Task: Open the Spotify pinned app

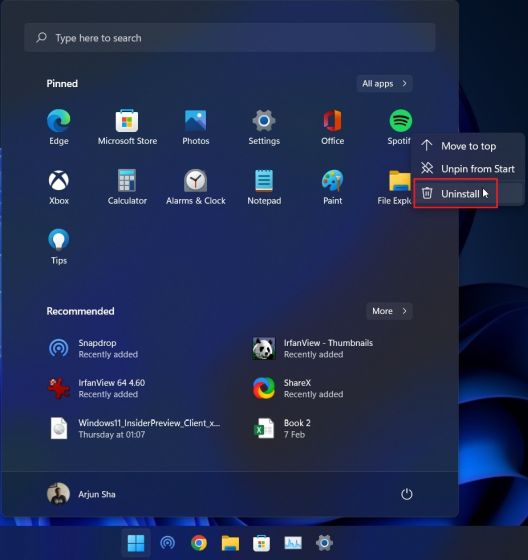Action: coord(400,128)
